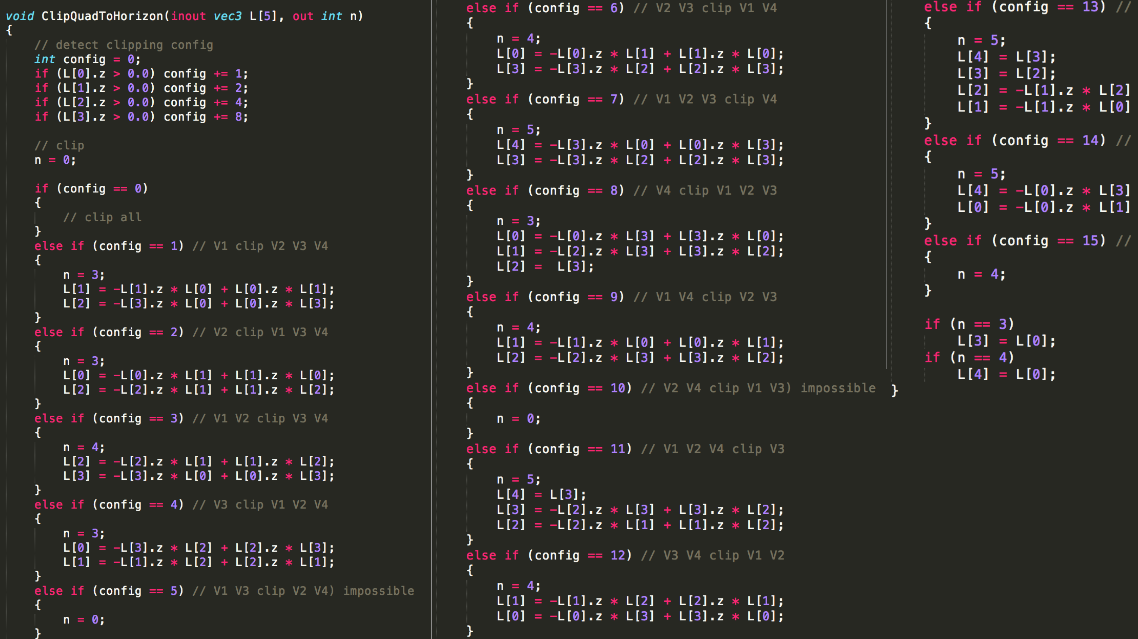This screenshot has height=639, width=1138.
Task: Click the 'else if (config == 1)' line
Action: pos(109,246)
